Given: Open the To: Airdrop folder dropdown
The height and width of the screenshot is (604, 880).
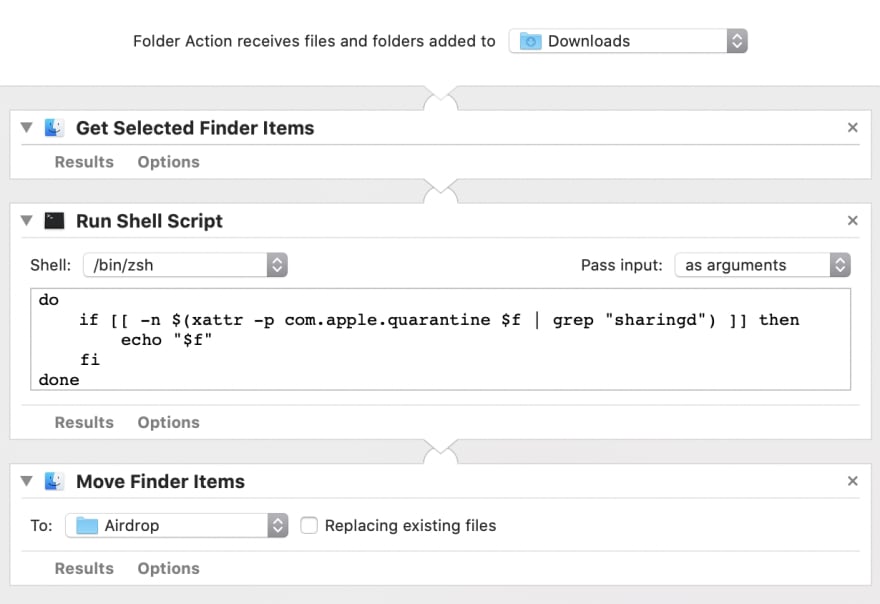Looking at the screenshot, I should tap(177, 525).
